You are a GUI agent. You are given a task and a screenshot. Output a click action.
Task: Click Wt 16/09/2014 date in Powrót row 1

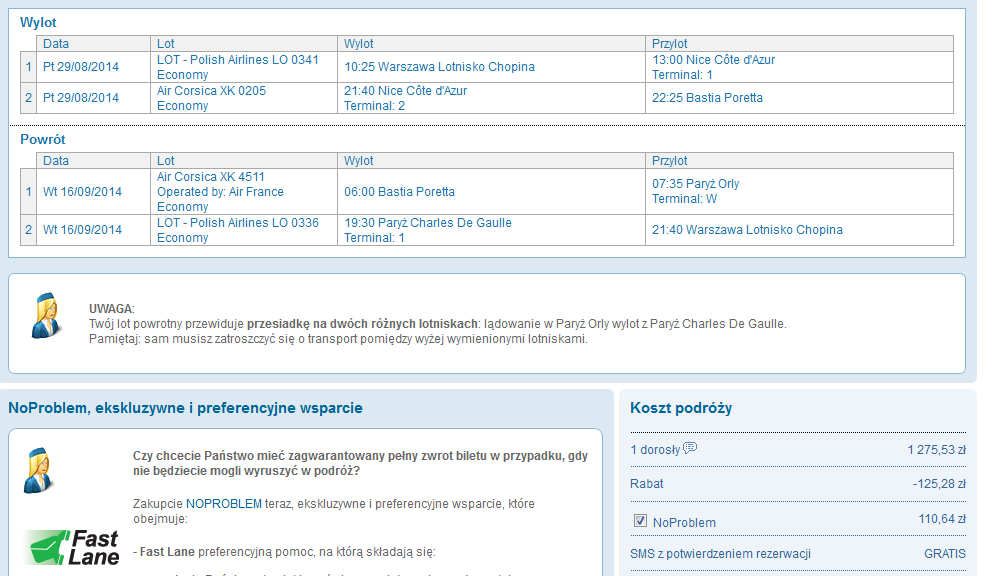point(82,192)
